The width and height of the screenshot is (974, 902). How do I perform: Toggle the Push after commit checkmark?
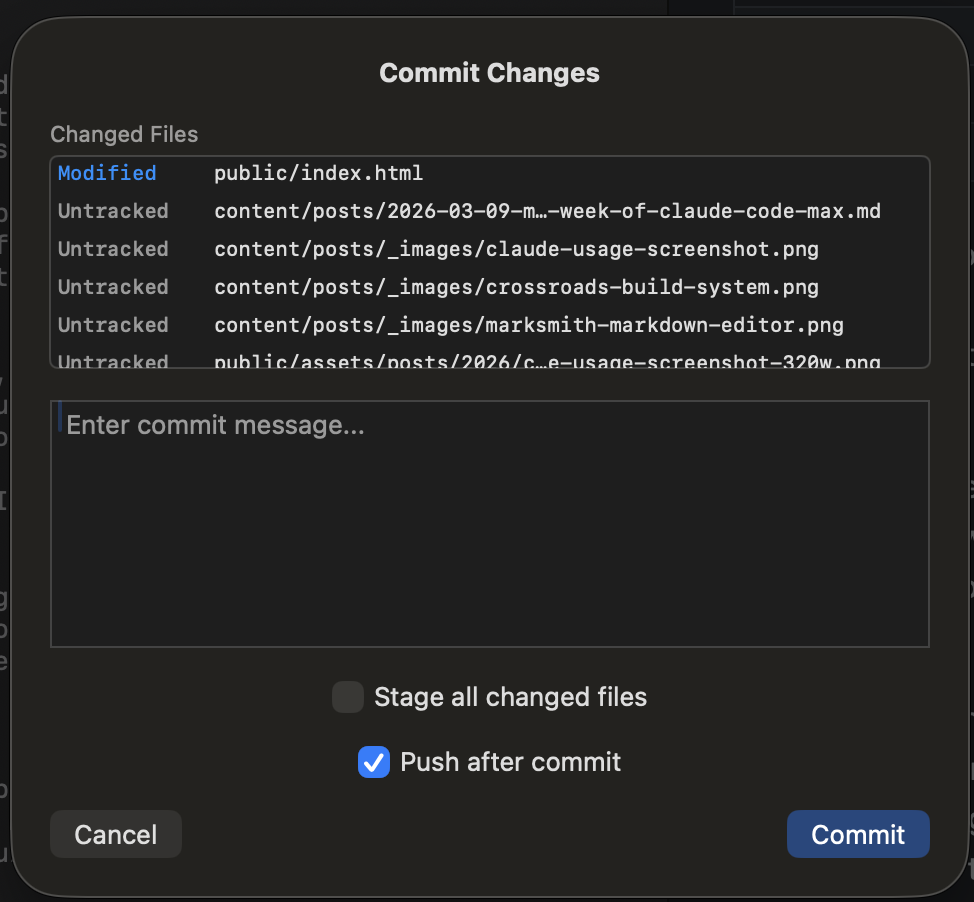click(x=373, y=762)
